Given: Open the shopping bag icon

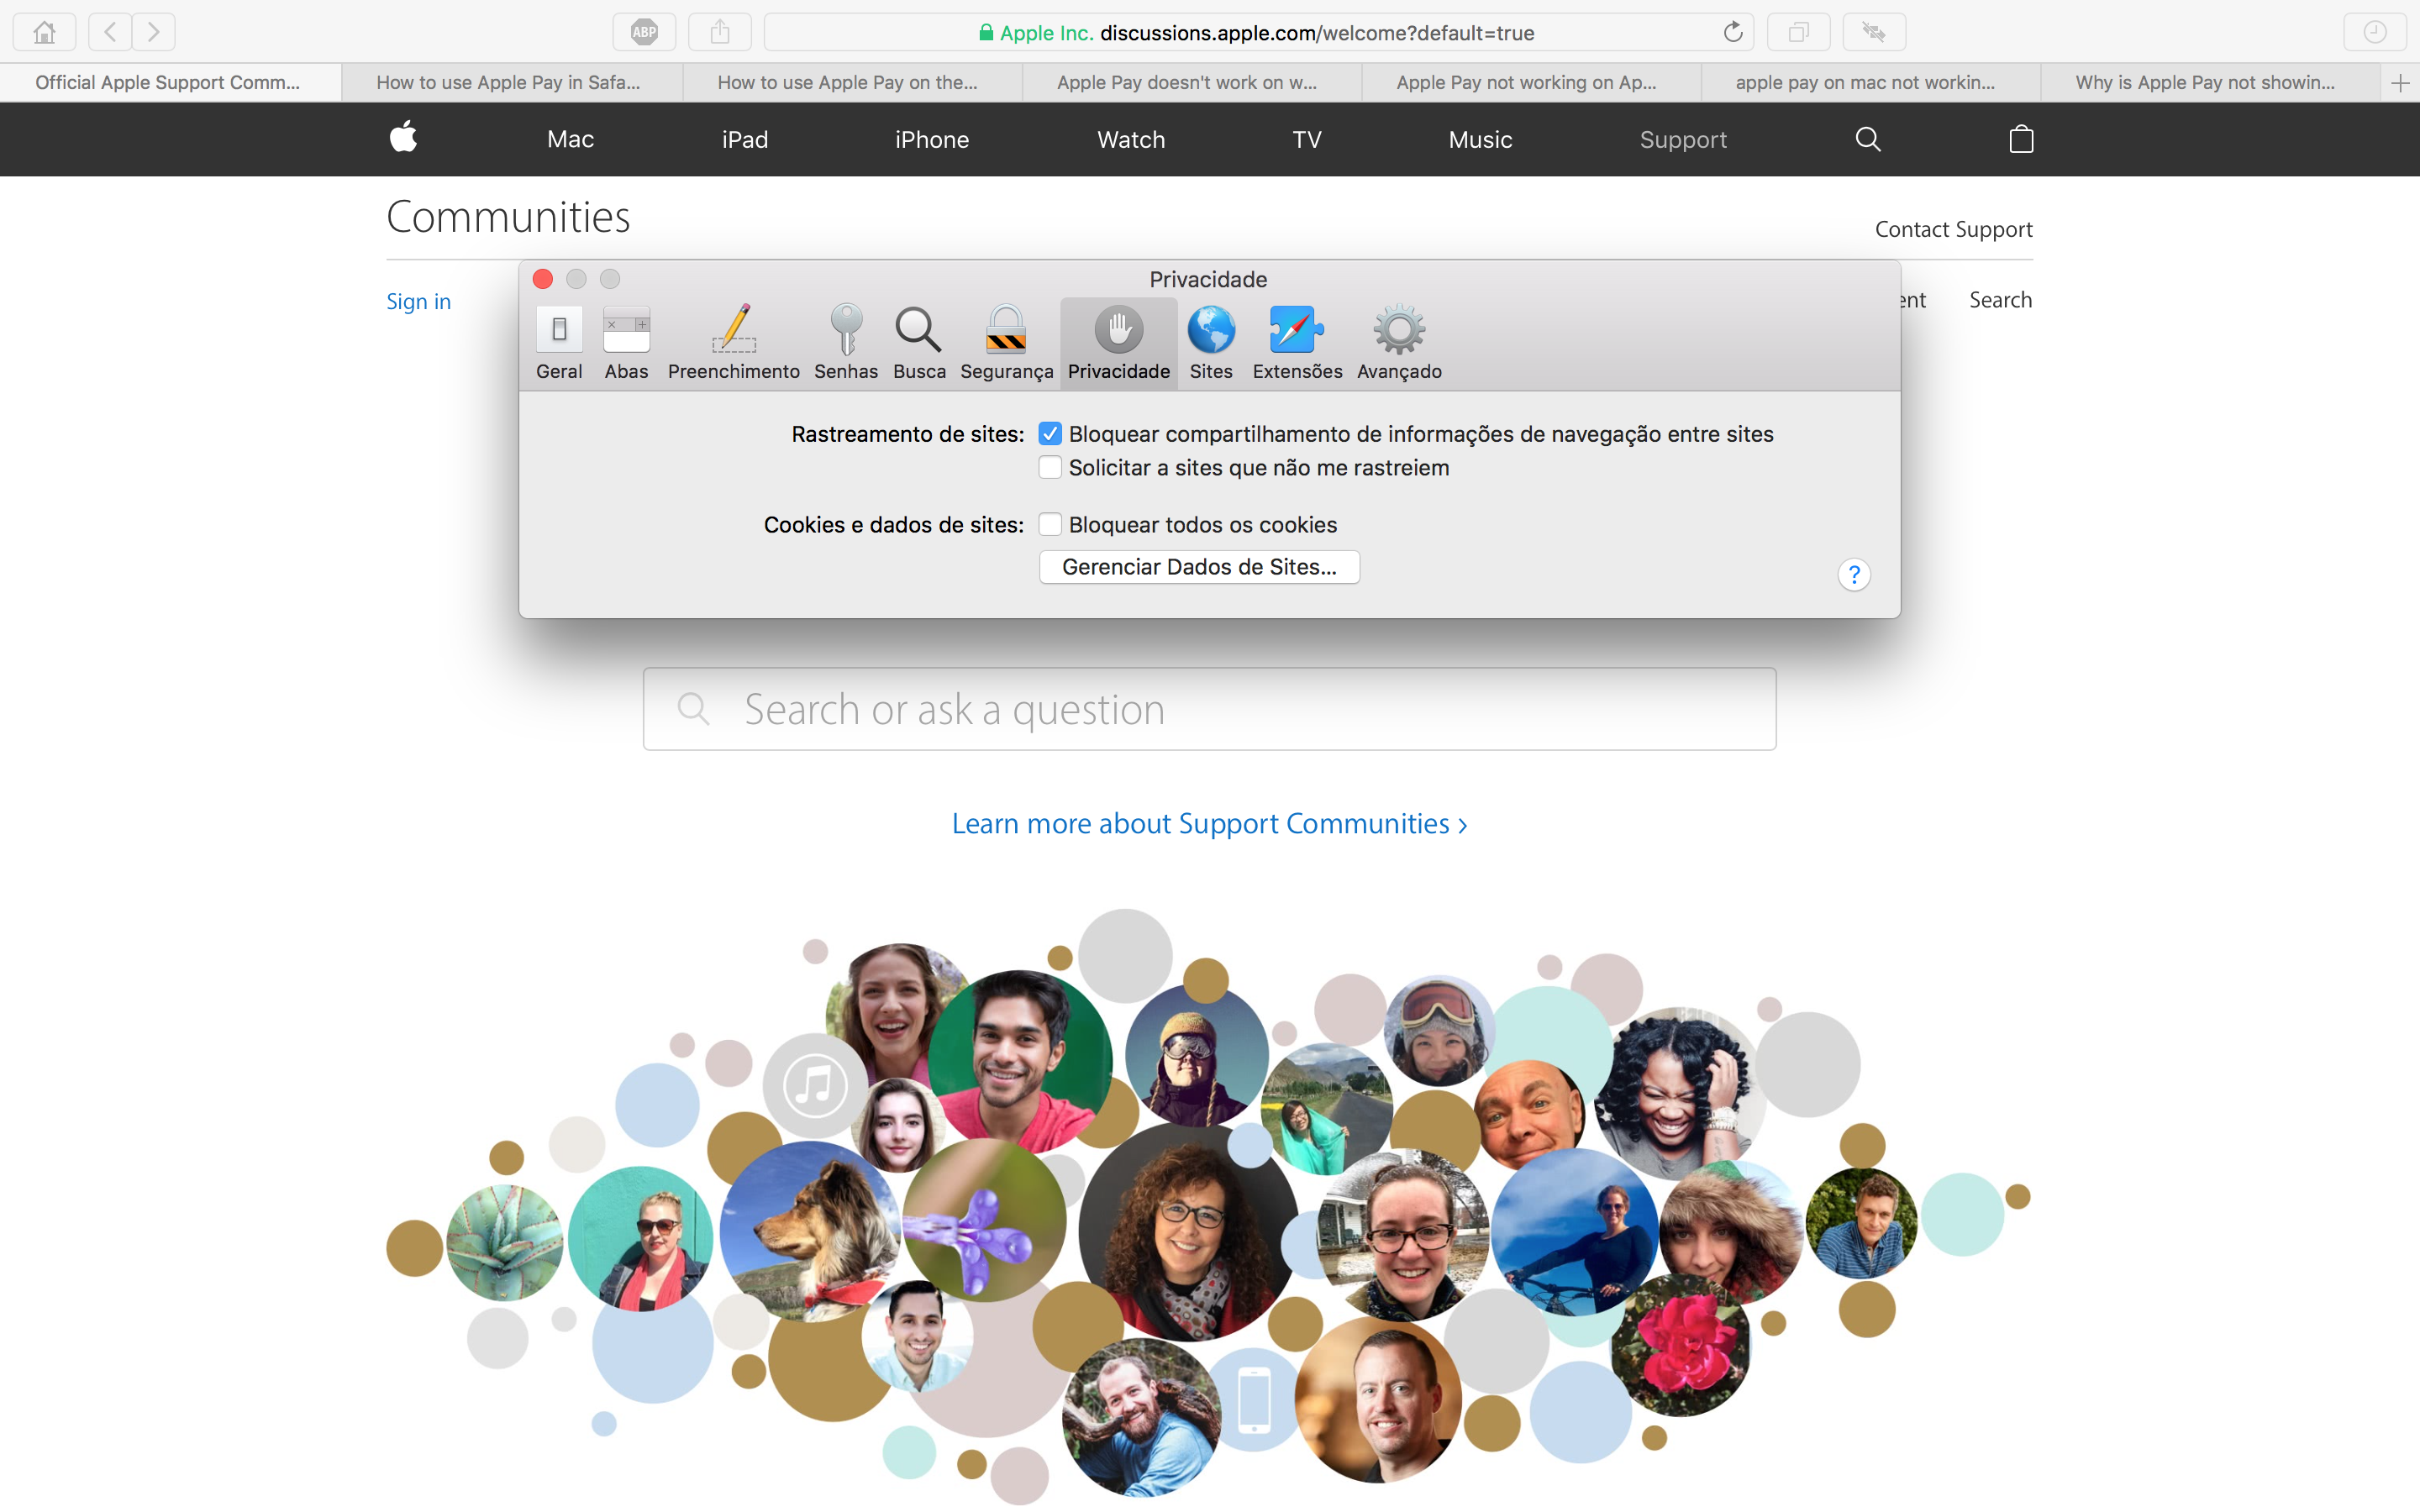Looking at the screenshot, I should click(x=2020, y=139).
